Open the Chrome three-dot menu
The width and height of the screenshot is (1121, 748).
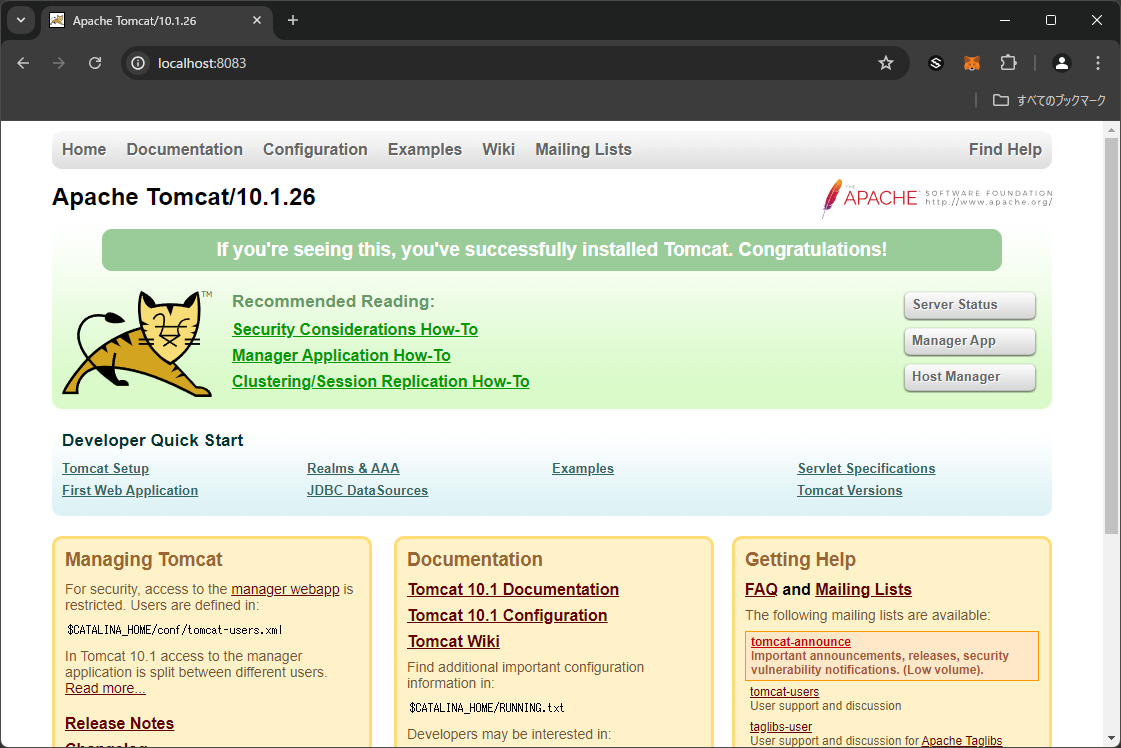pyautogui.click(x=1098, y=62)
